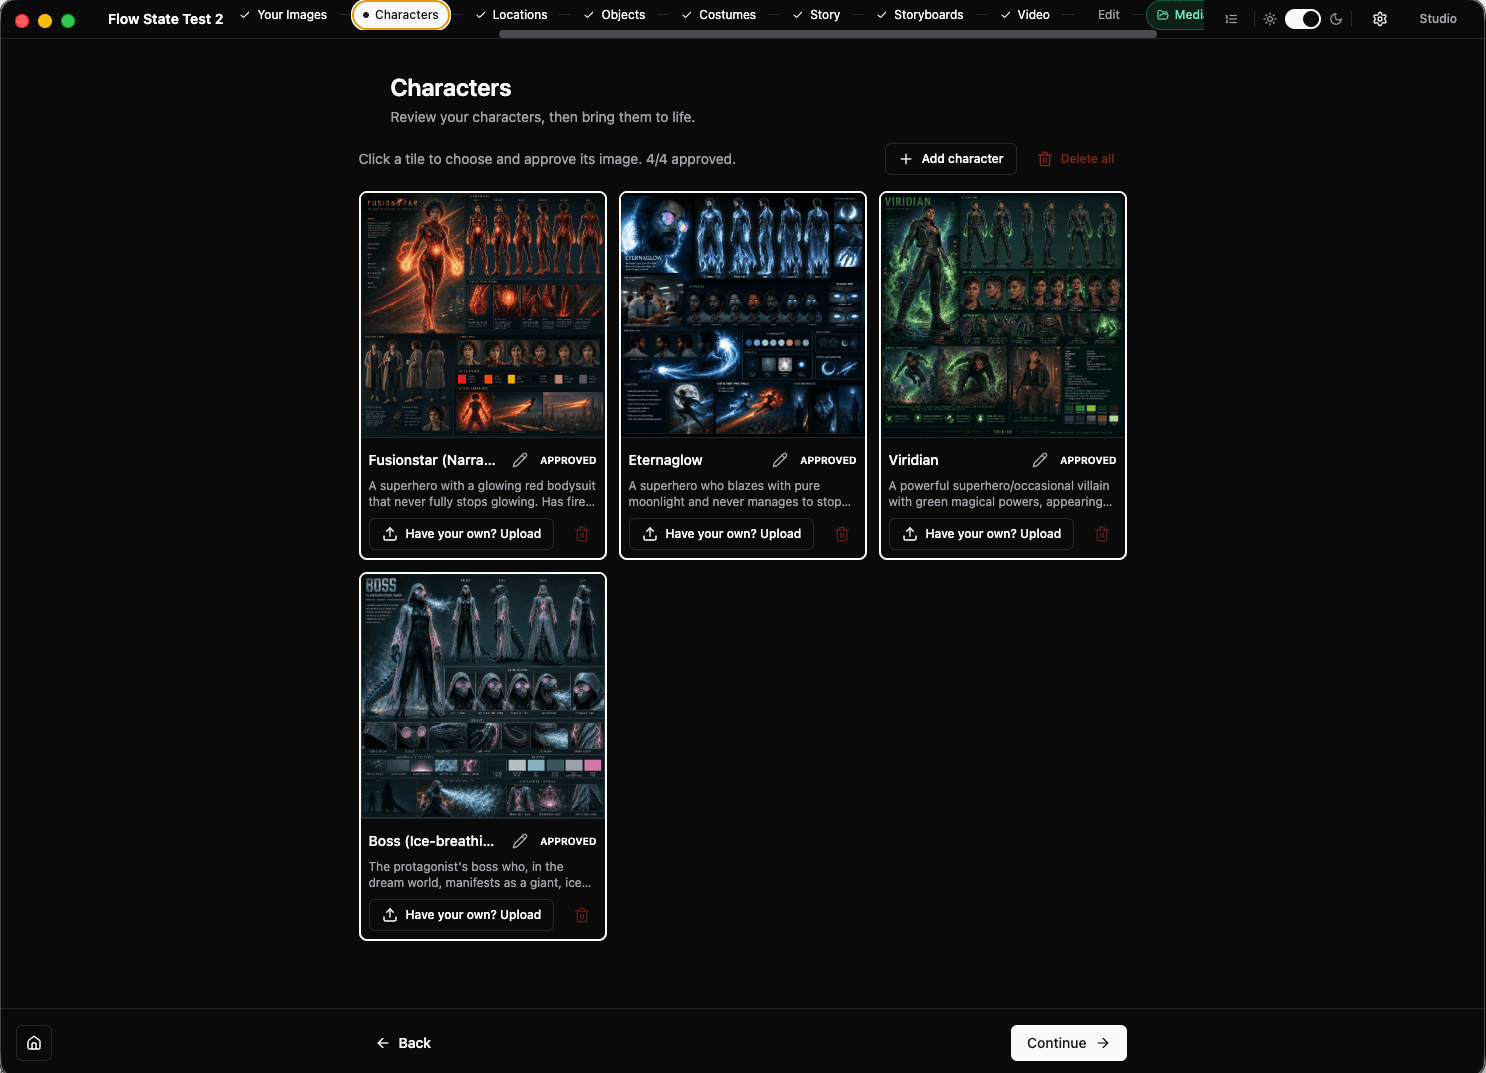
Task: Switch to the Edit step
Action: click(x=1109, y=15)
